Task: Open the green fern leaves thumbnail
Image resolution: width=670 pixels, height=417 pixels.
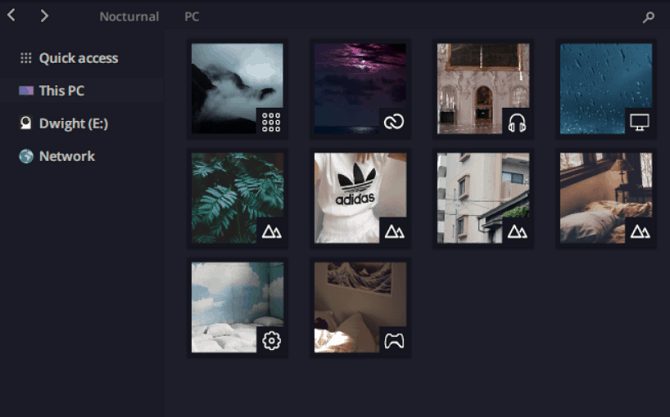Action: point(237,198)
